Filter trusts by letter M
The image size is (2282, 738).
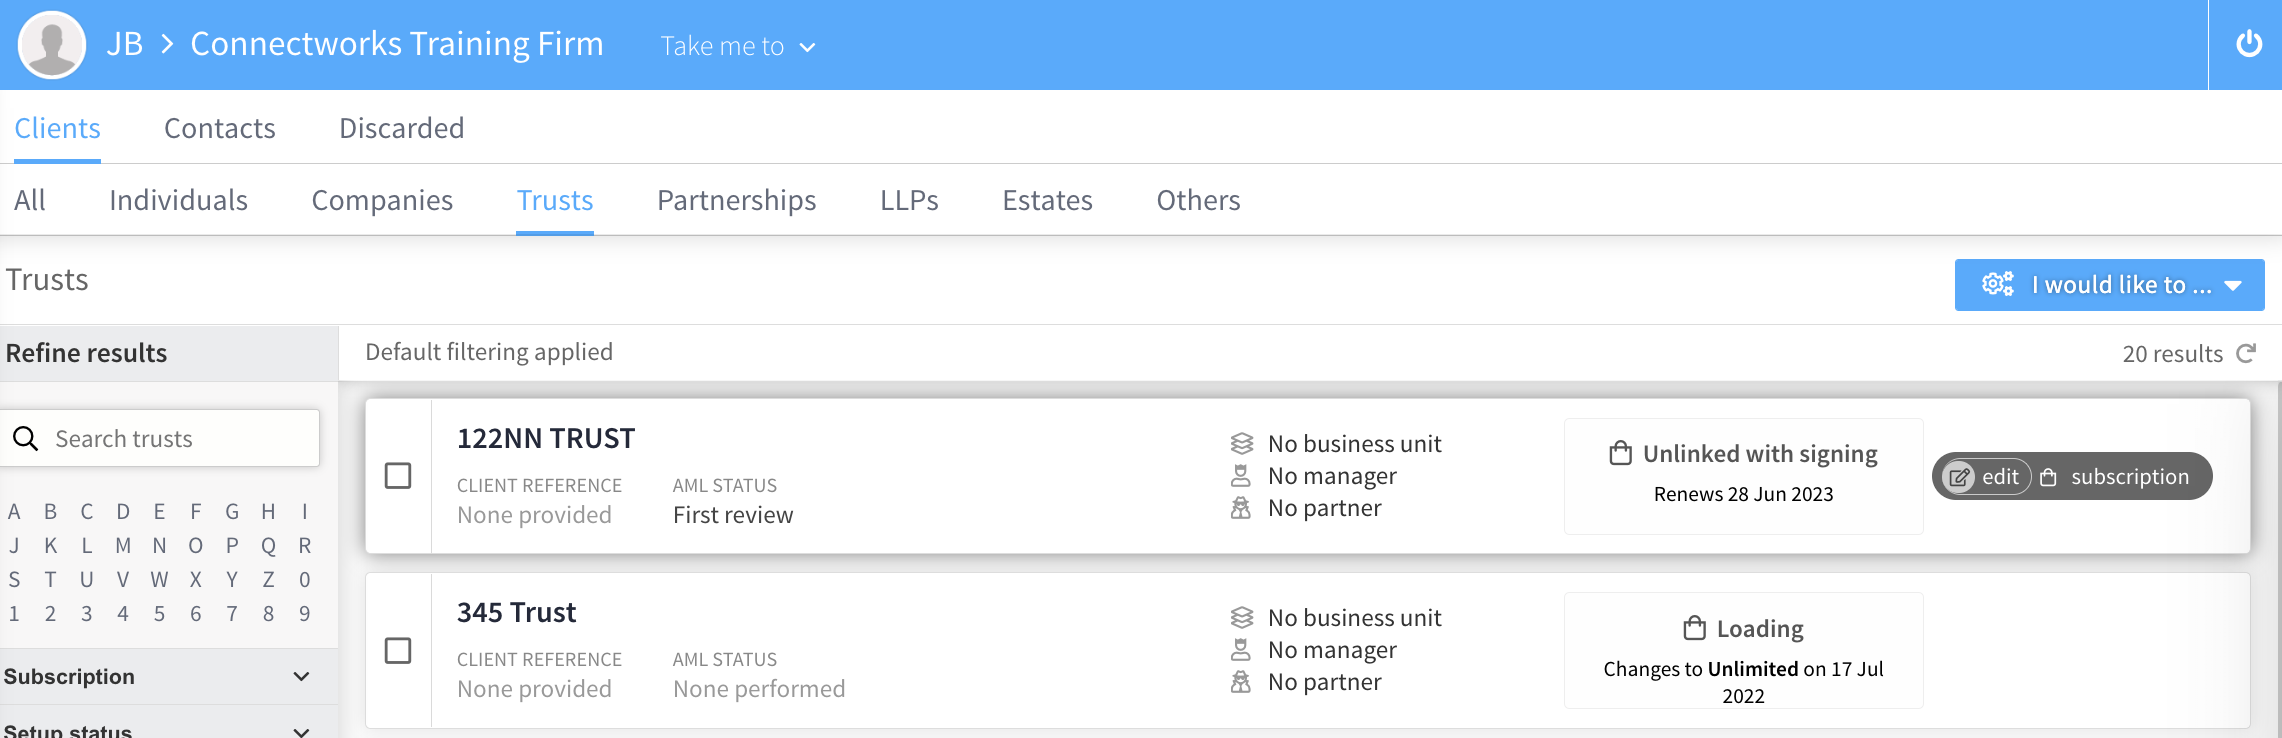click(x=123, y=546)
